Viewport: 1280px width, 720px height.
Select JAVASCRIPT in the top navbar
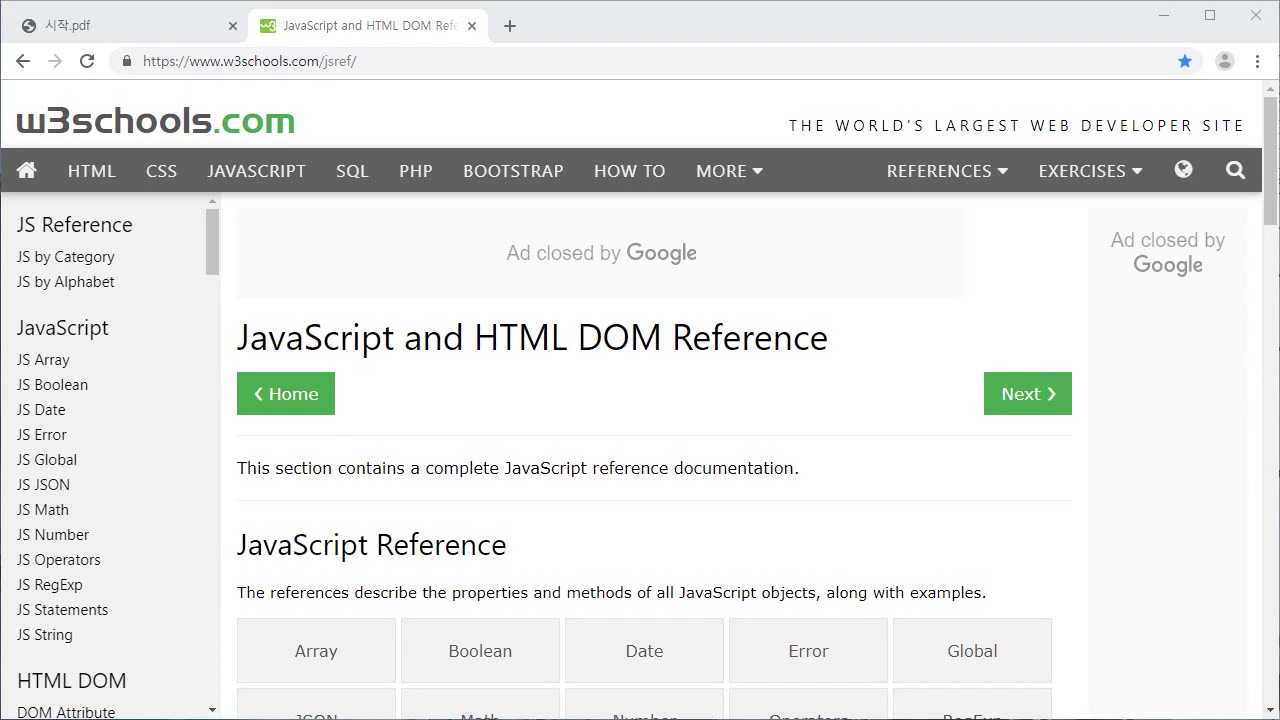256,171
